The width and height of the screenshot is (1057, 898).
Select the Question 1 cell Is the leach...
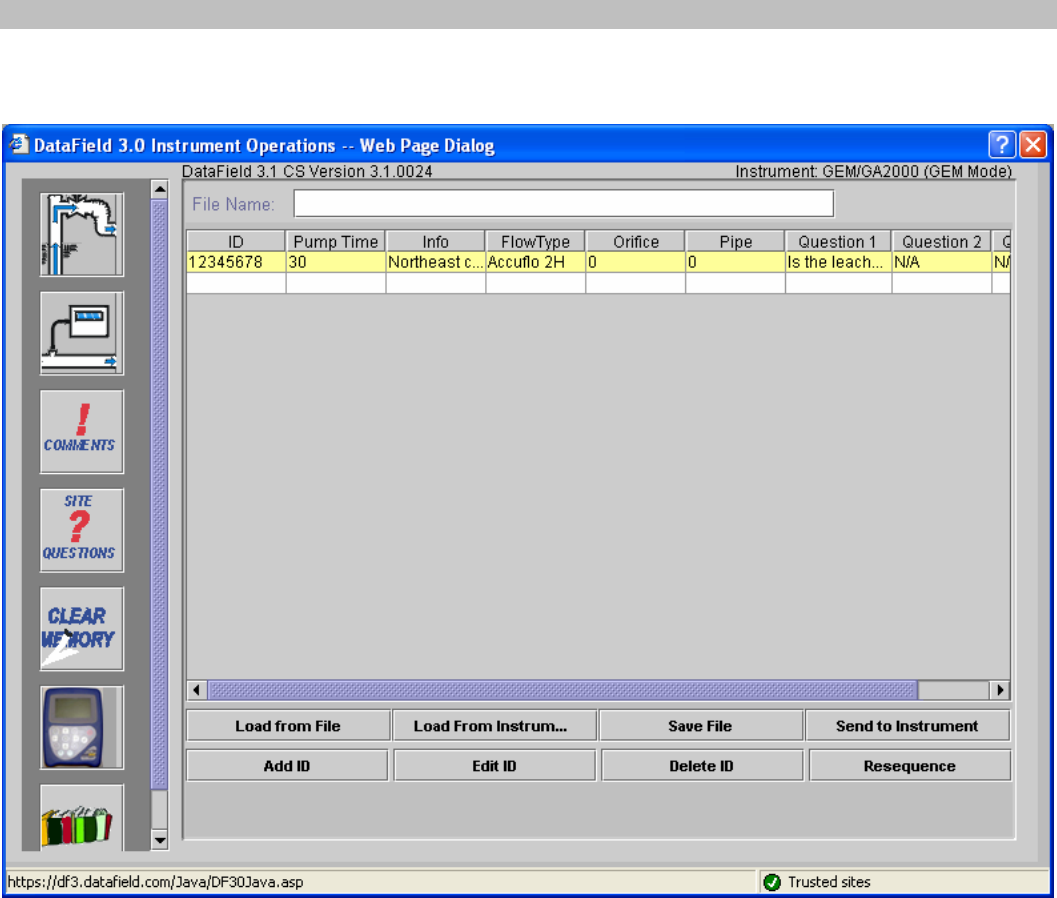pos(838,262)
